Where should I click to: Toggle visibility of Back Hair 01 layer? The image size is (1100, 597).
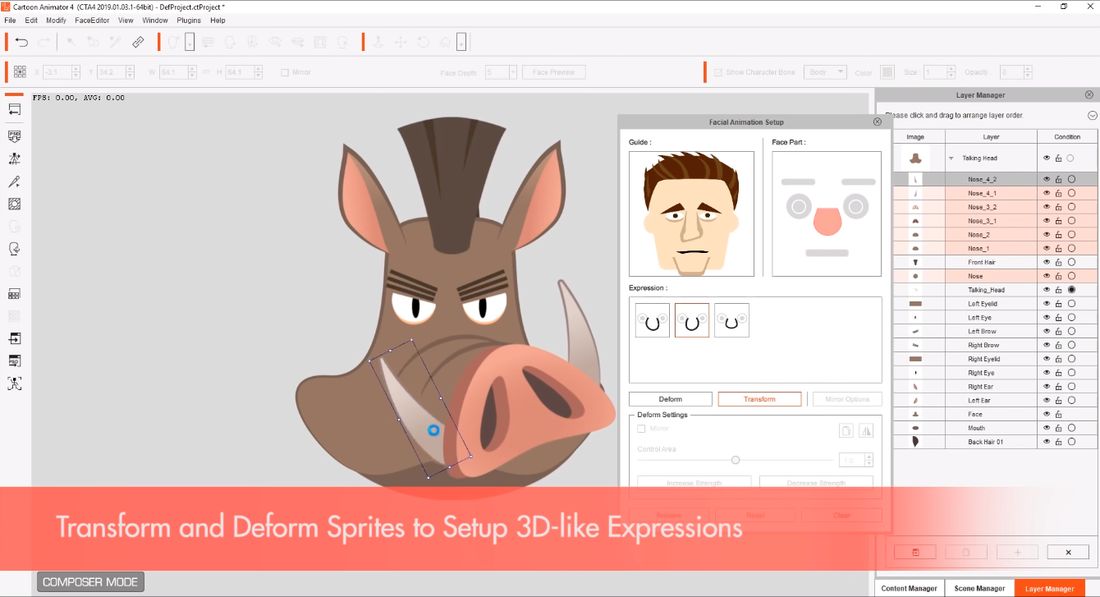[1047, 442]
